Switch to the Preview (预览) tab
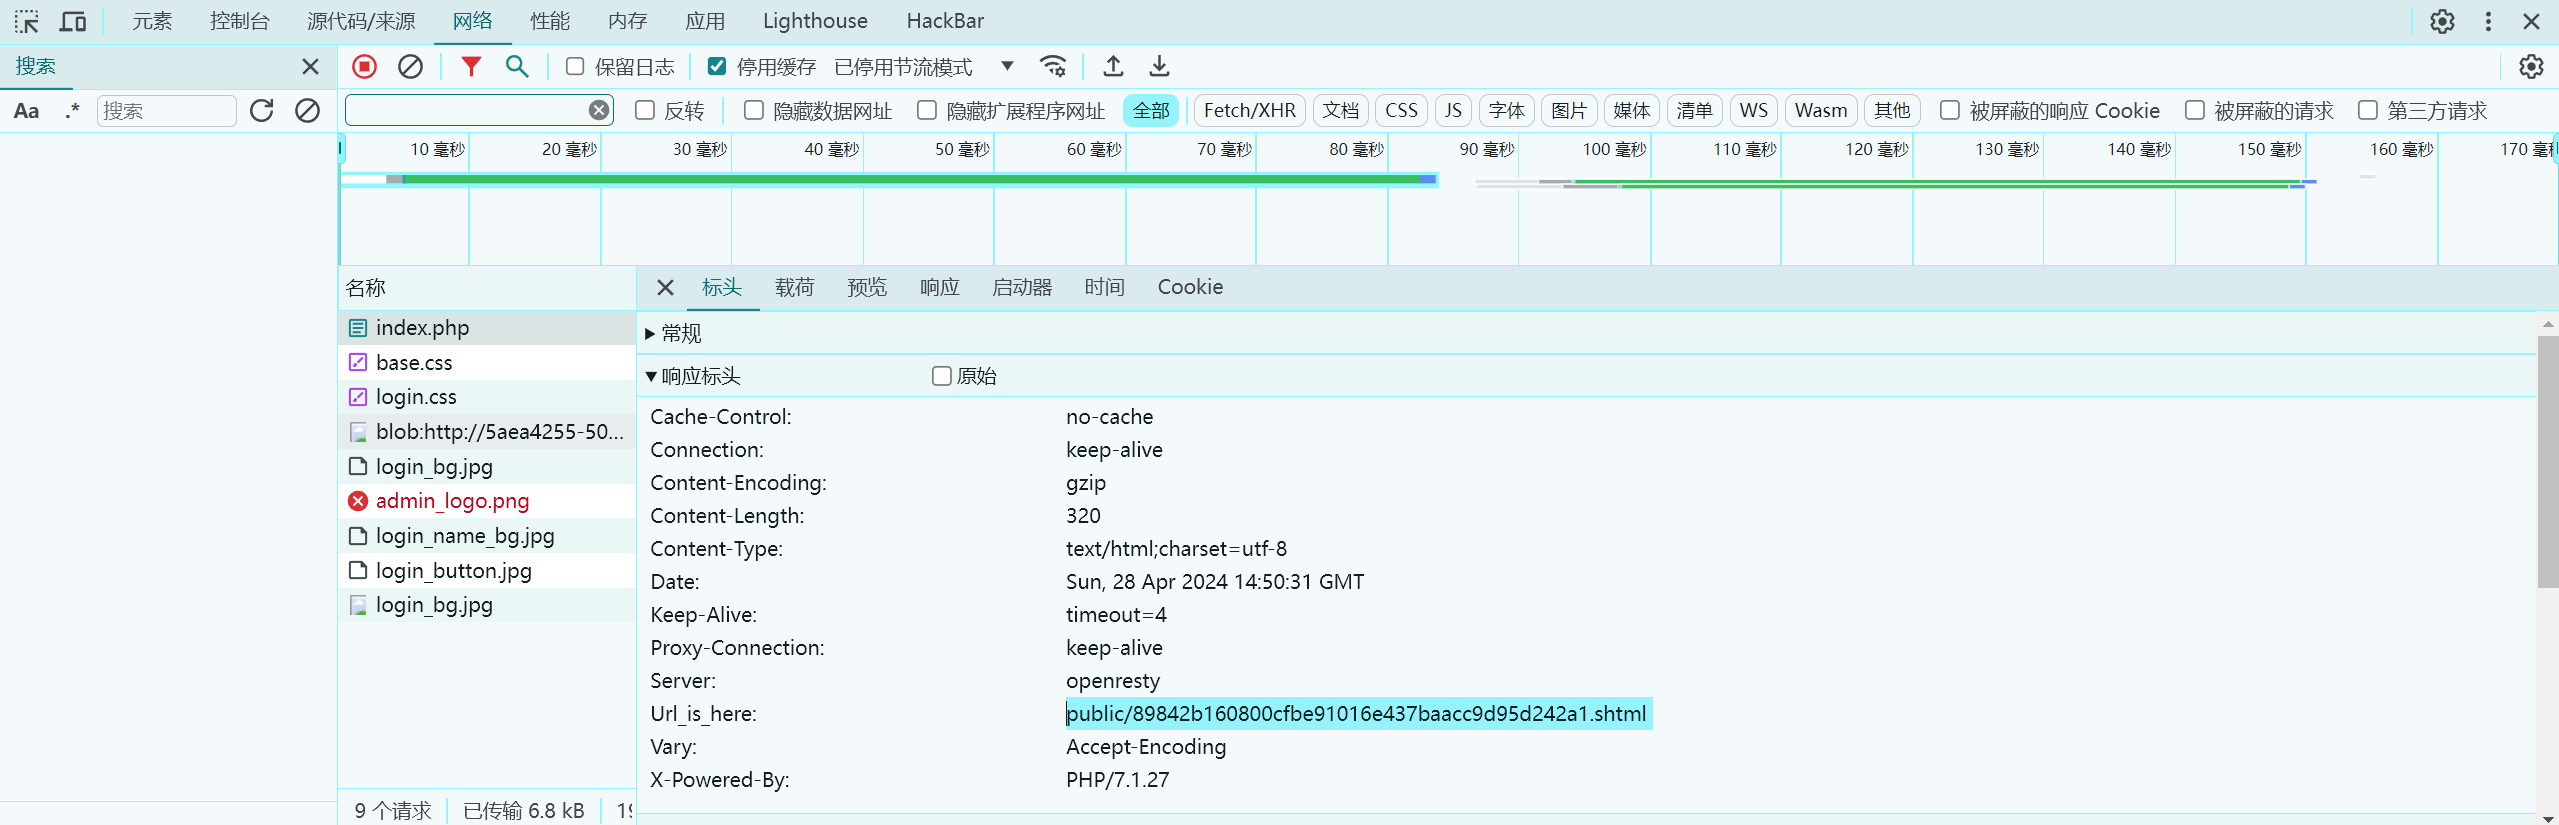2559x825 pixels. pos(867,288)
